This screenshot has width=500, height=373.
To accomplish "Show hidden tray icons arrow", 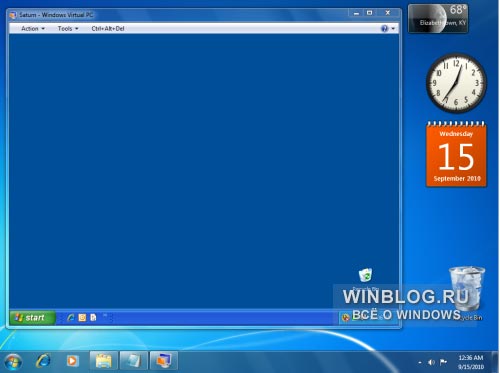I will [420, 362].
